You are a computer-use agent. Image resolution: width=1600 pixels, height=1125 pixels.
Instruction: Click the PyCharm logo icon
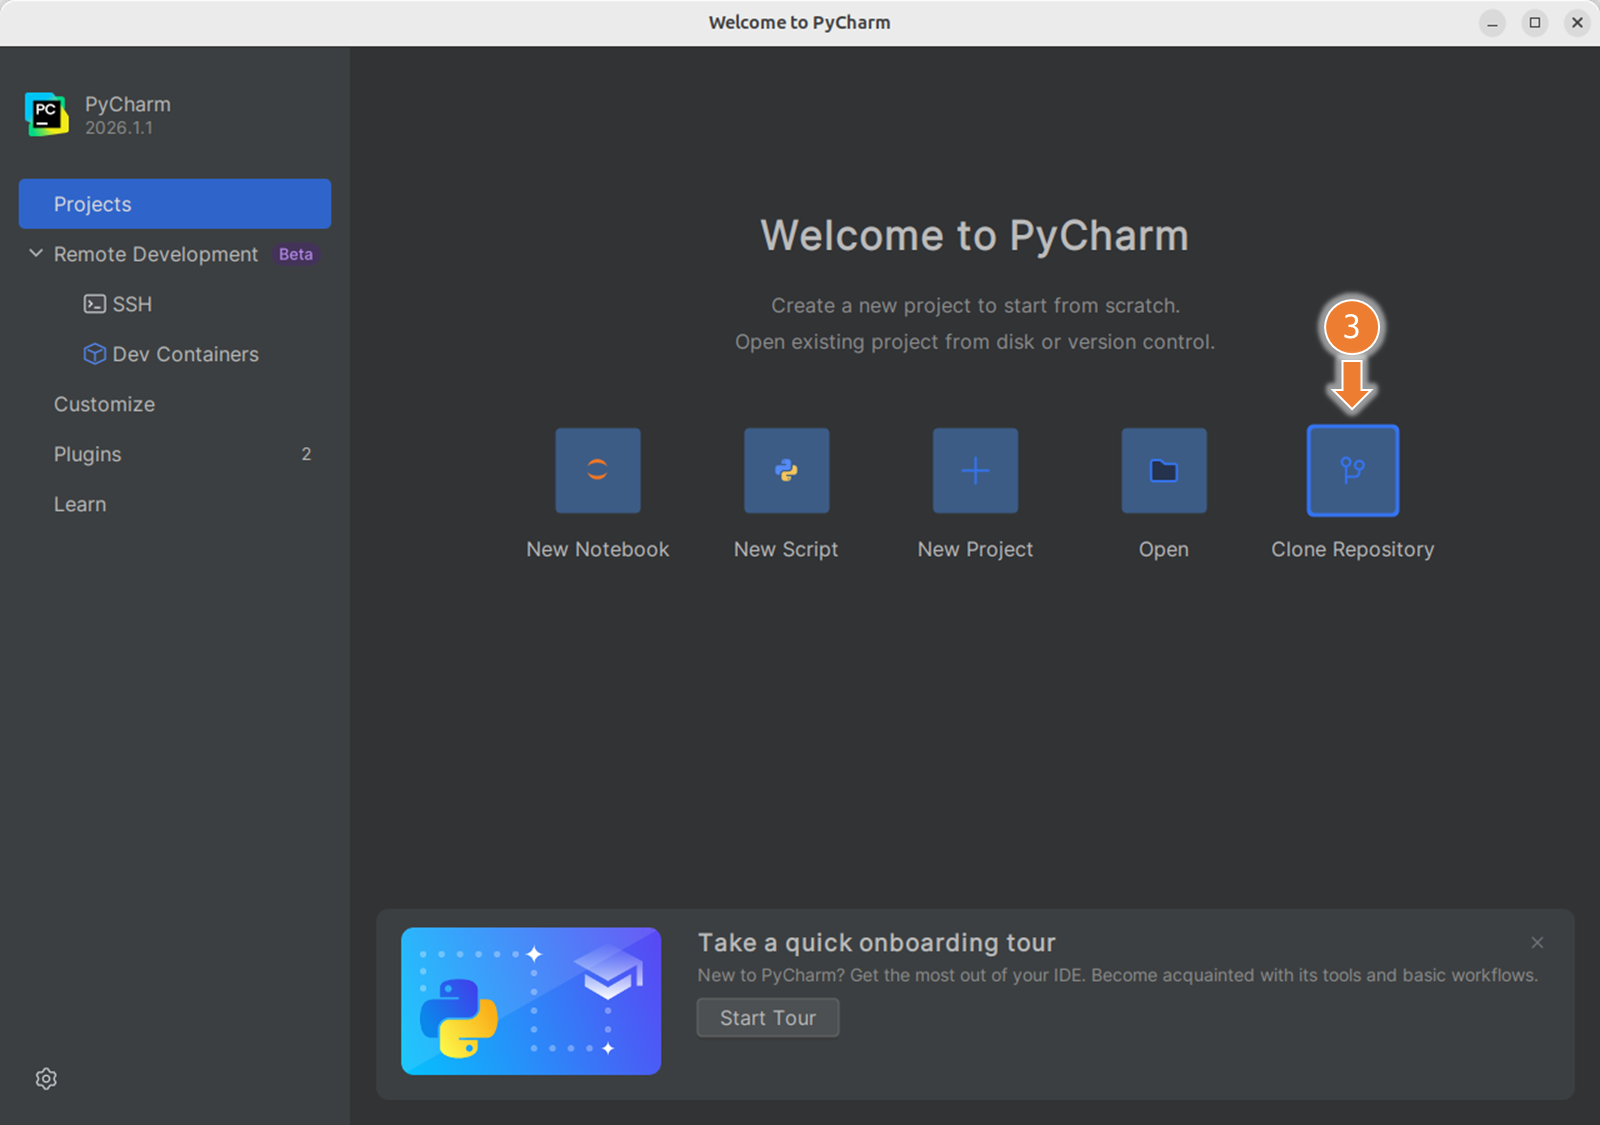[x=47, y=114]
